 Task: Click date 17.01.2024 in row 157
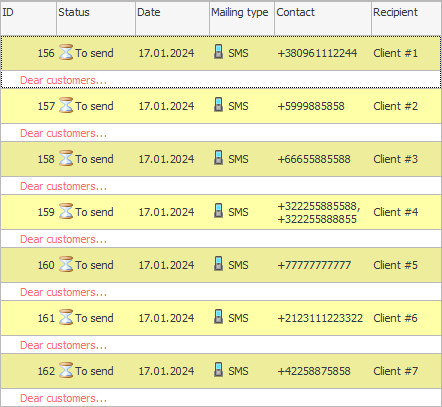[166, 106]
